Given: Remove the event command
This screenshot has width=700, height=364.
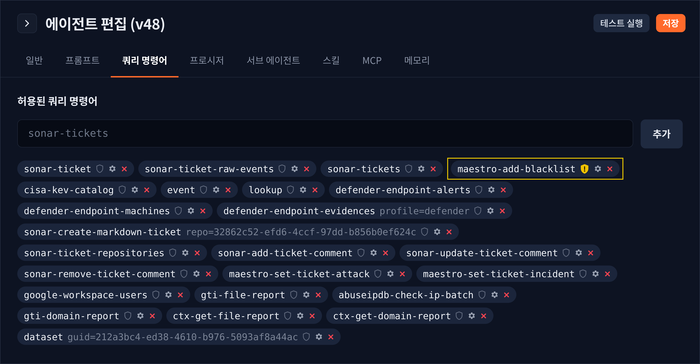Looking at the screenshot, I should (x=228, y=190).
